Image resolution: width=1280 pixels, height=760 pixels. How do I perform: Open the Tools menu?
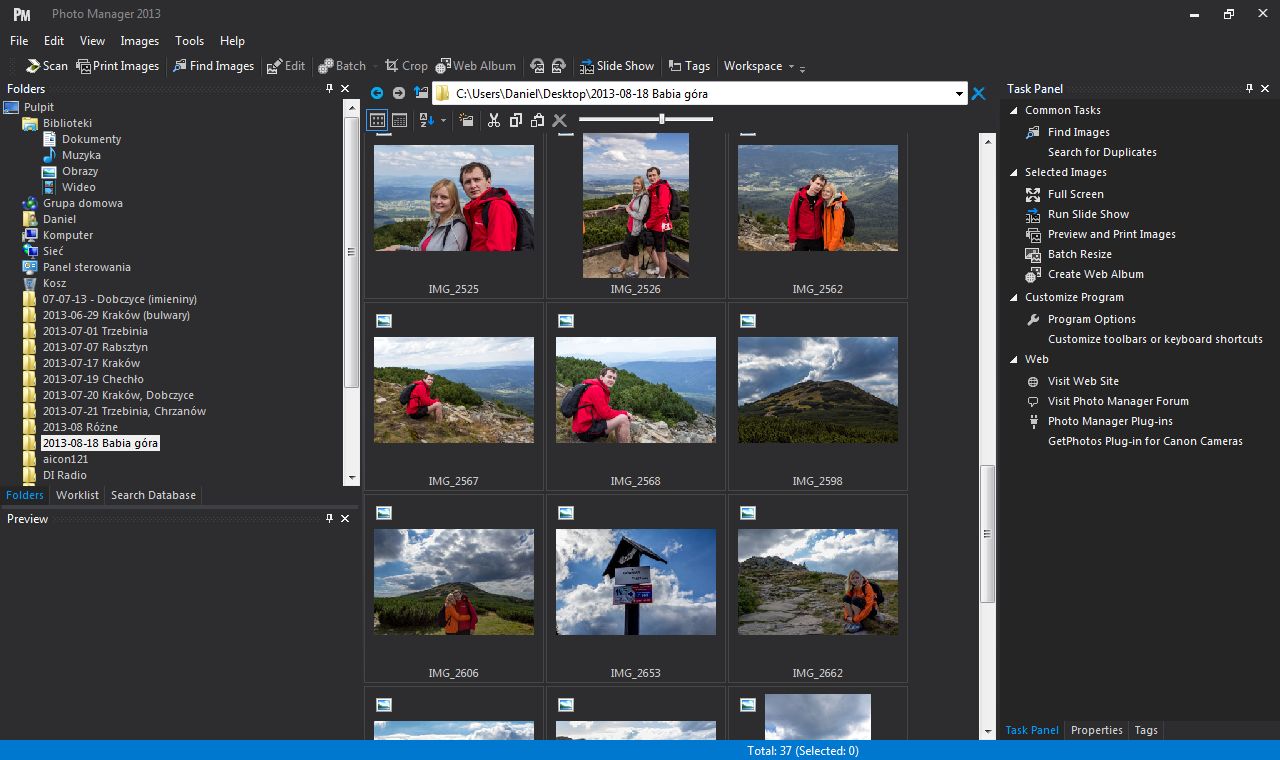[189, 41]
